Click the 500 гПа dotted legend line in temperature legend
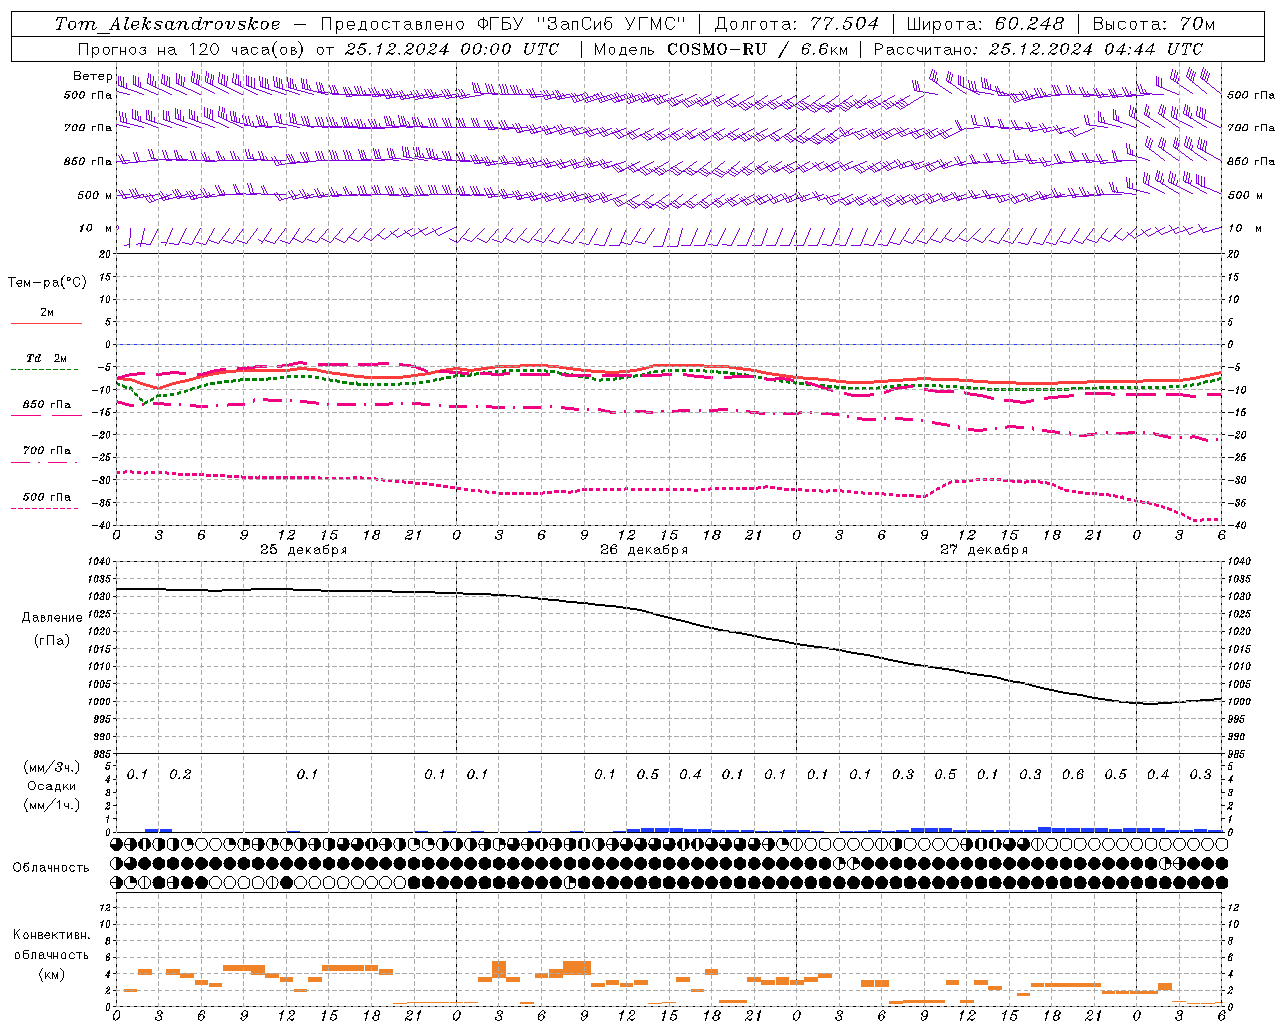The image size is (1280, 1024). (44, 508)
